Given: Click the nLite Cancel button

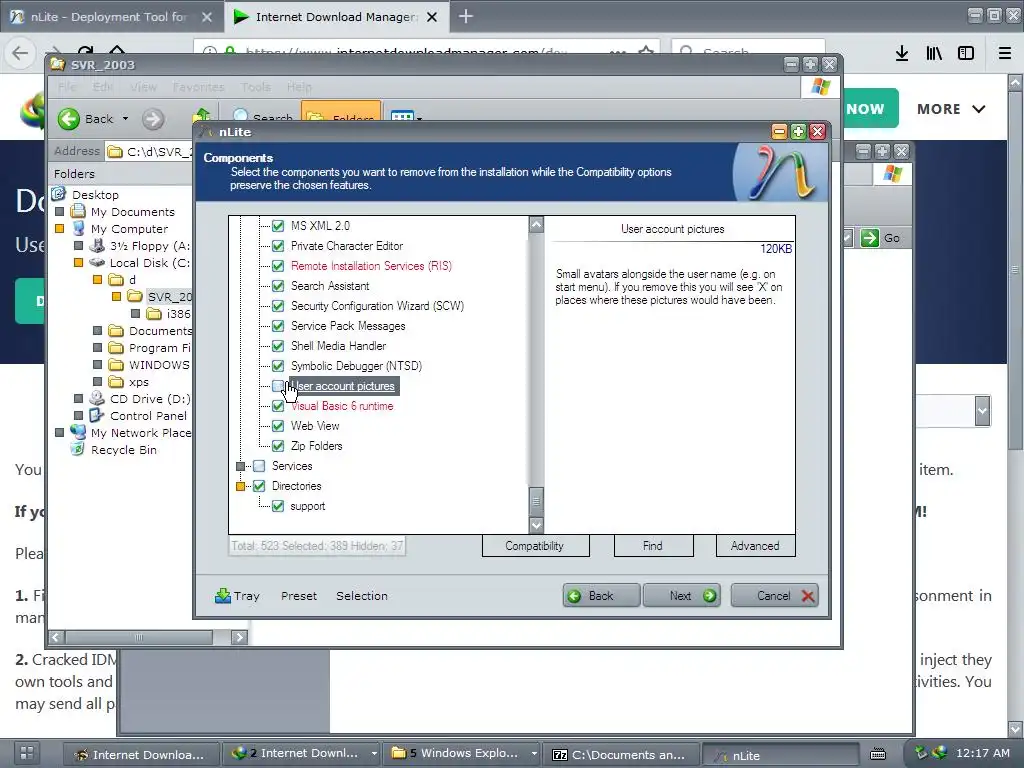Looking at the screenshot, I should [776, 596].
